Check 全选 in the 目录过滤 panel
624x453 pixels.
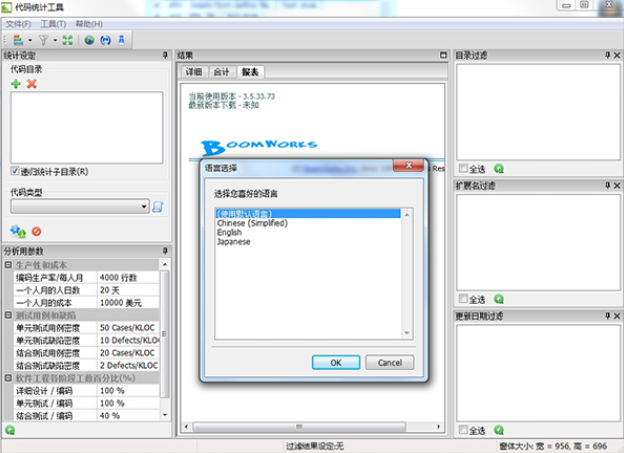click(463, 169)
